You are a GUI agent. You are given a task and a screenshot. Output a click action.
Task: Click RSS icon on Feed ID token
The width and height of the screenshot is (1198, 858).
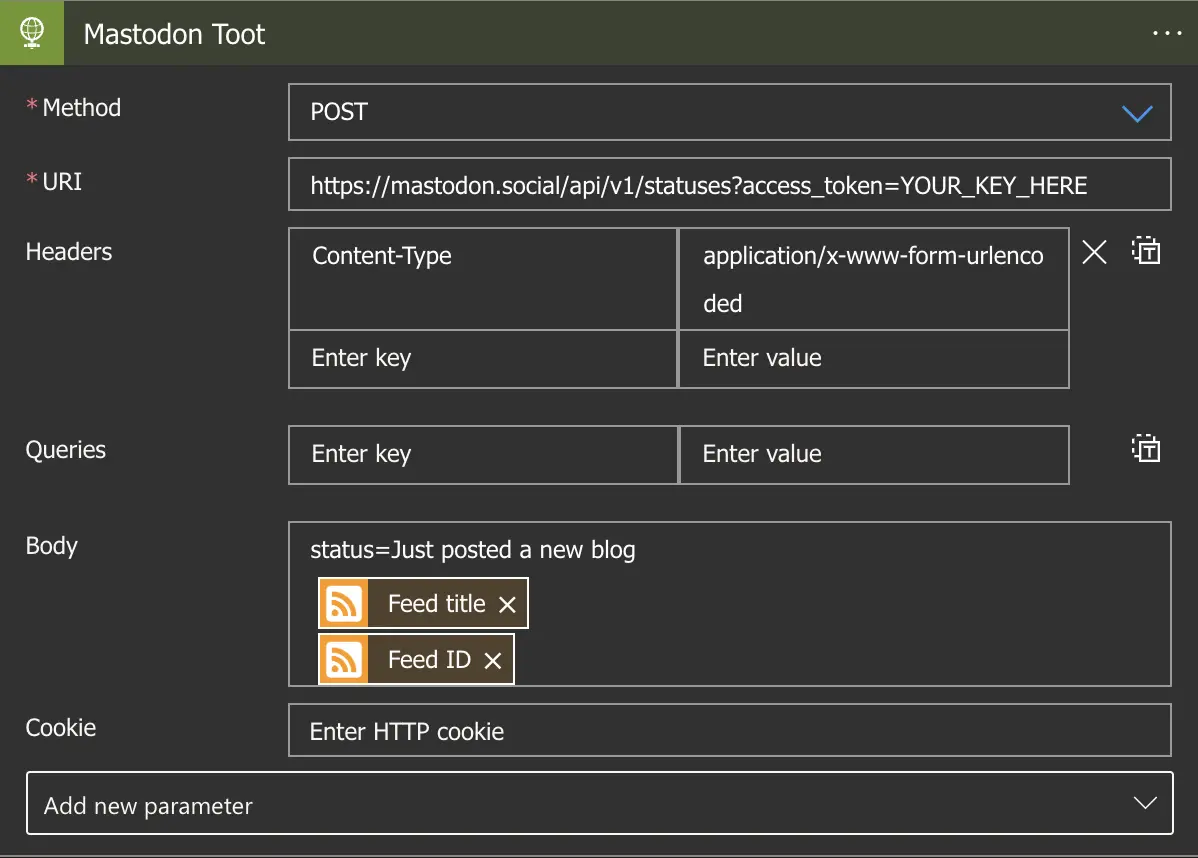tap(344, 659)
